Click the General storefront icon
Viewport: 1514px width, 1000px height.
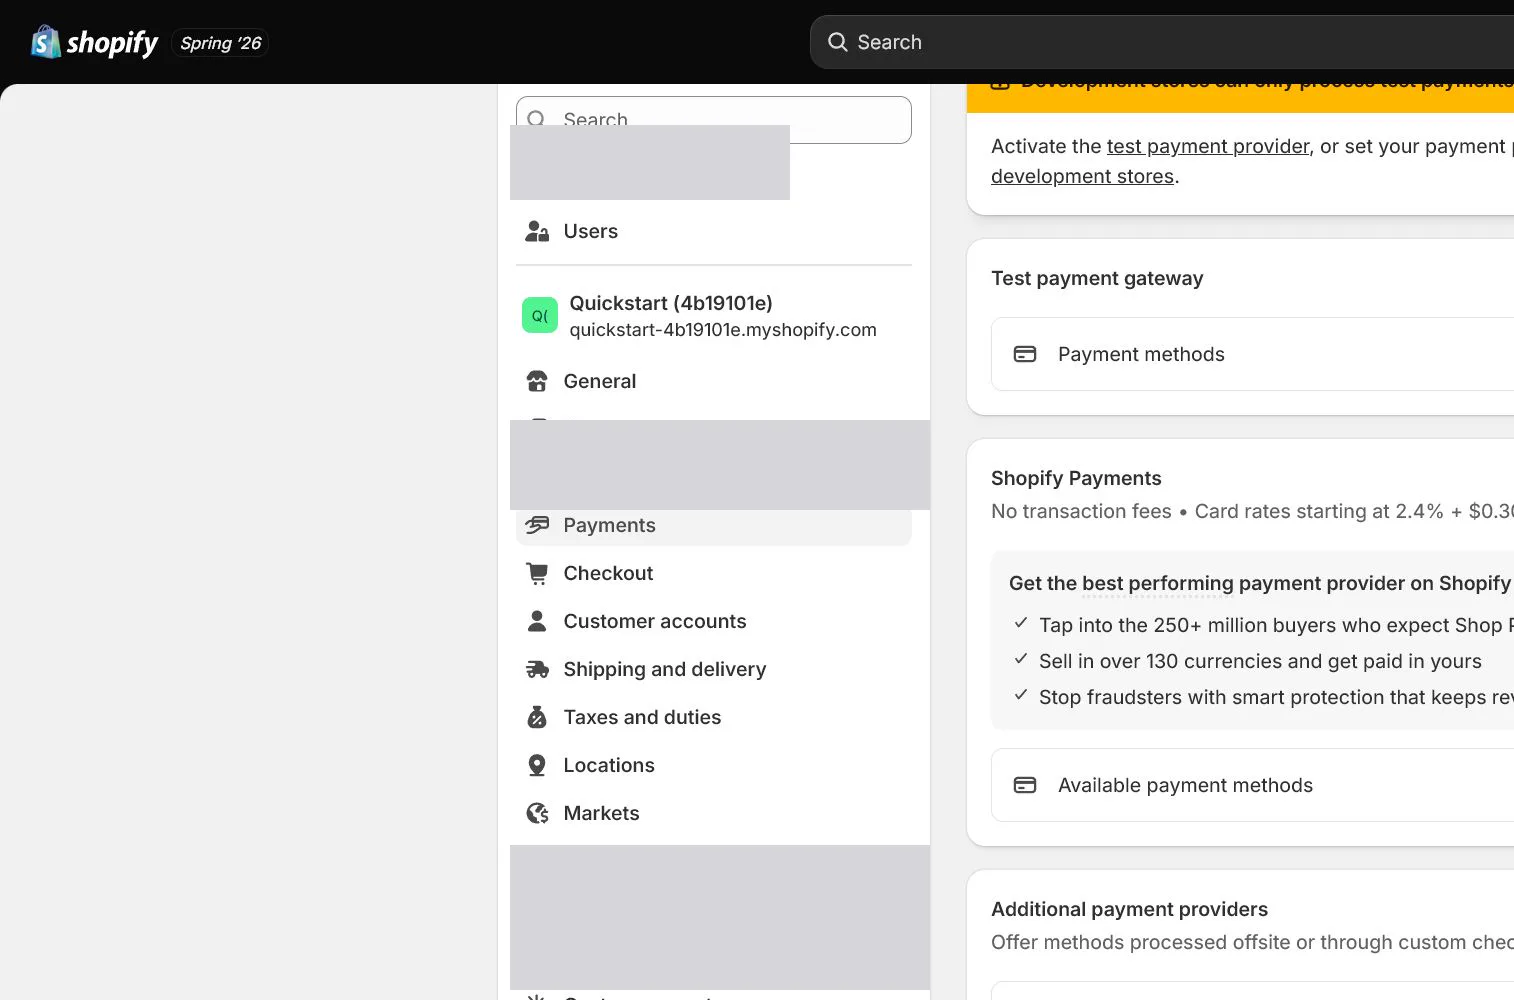pyautogui.click(x=537, y=381)
